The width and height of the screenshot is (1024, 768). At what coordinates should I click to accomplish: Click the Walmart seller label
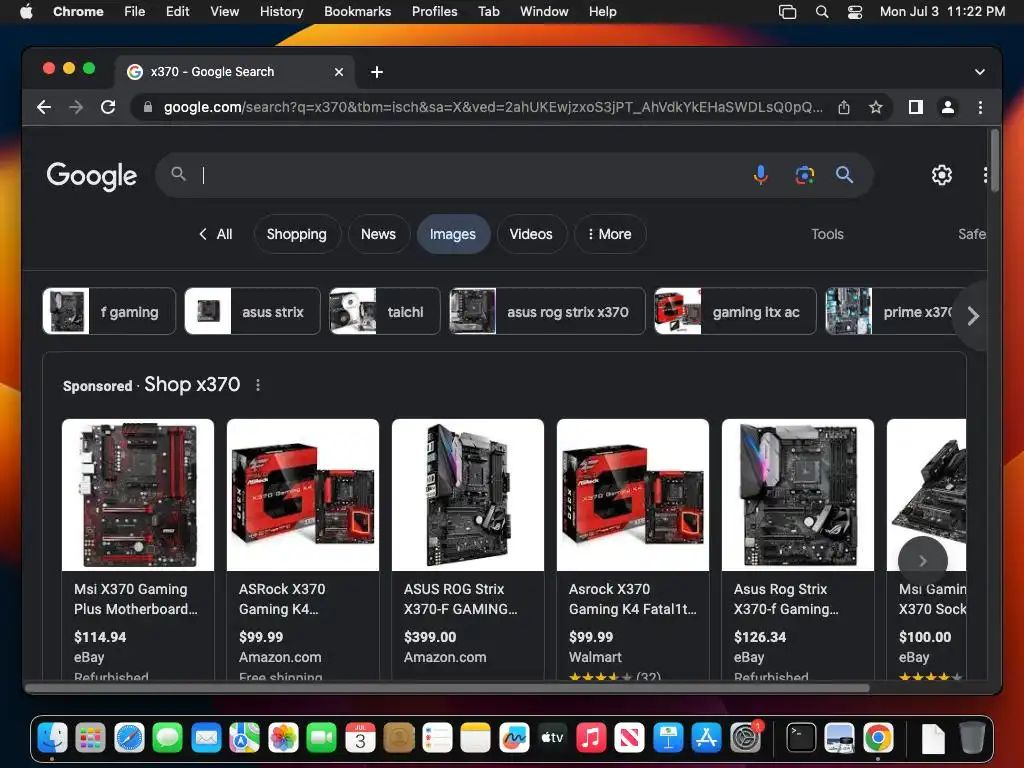pos(595,657)
